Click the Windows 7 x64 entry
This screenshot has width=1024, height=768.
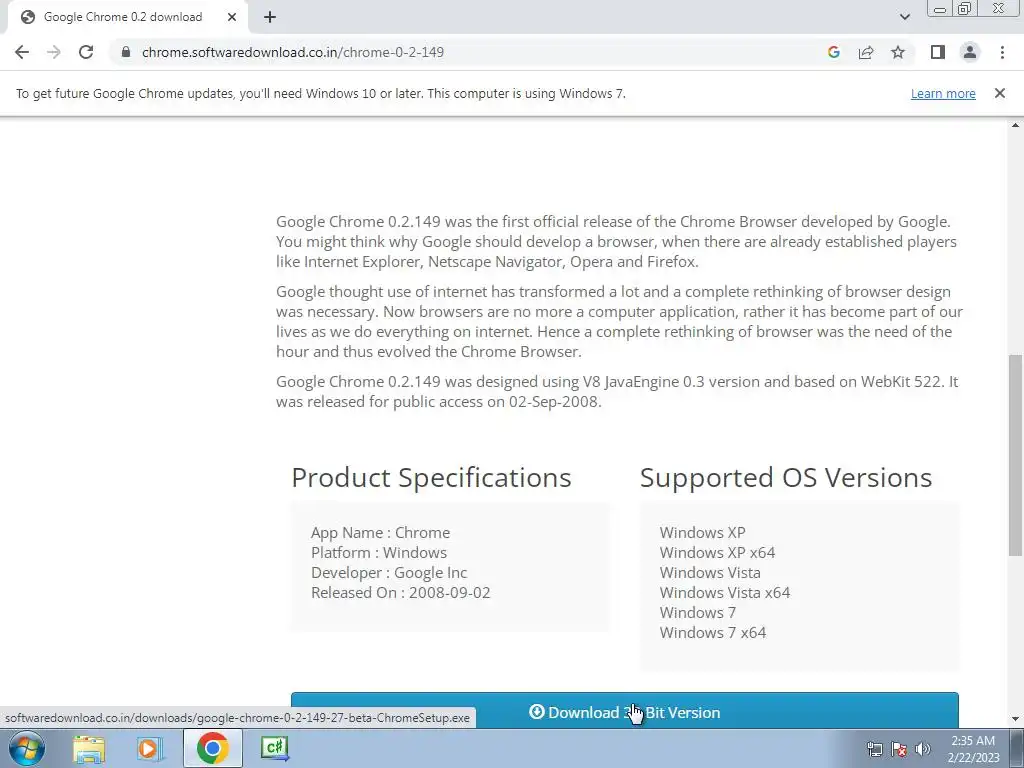tap(712, 632)
